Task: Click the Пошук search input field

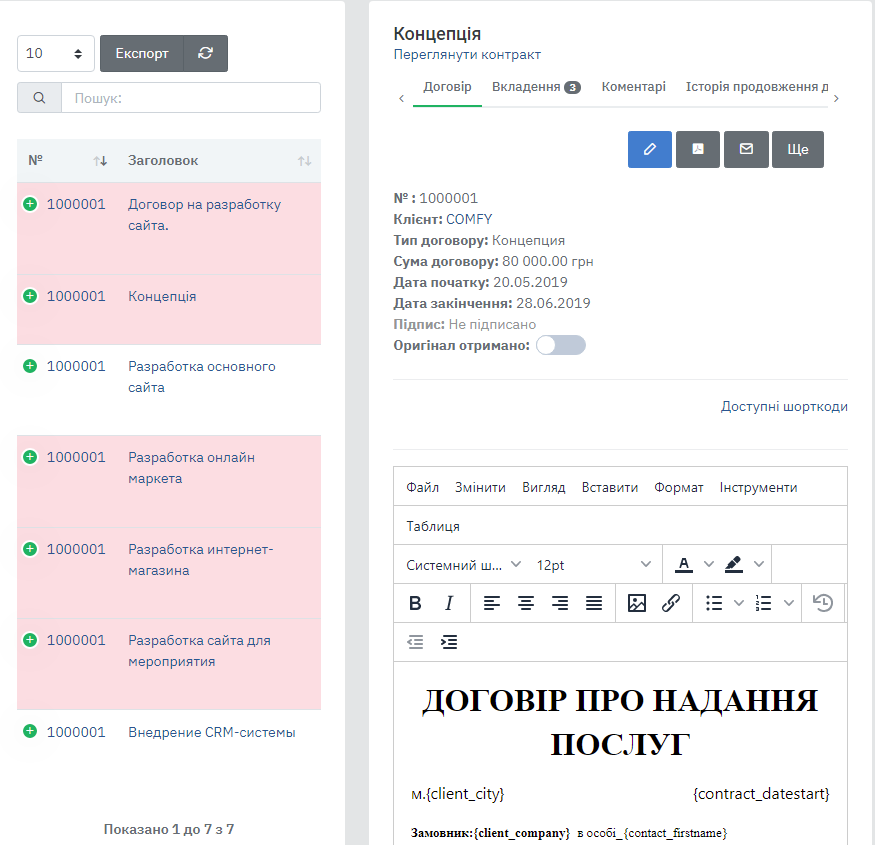Action: [x=190, y=98]
